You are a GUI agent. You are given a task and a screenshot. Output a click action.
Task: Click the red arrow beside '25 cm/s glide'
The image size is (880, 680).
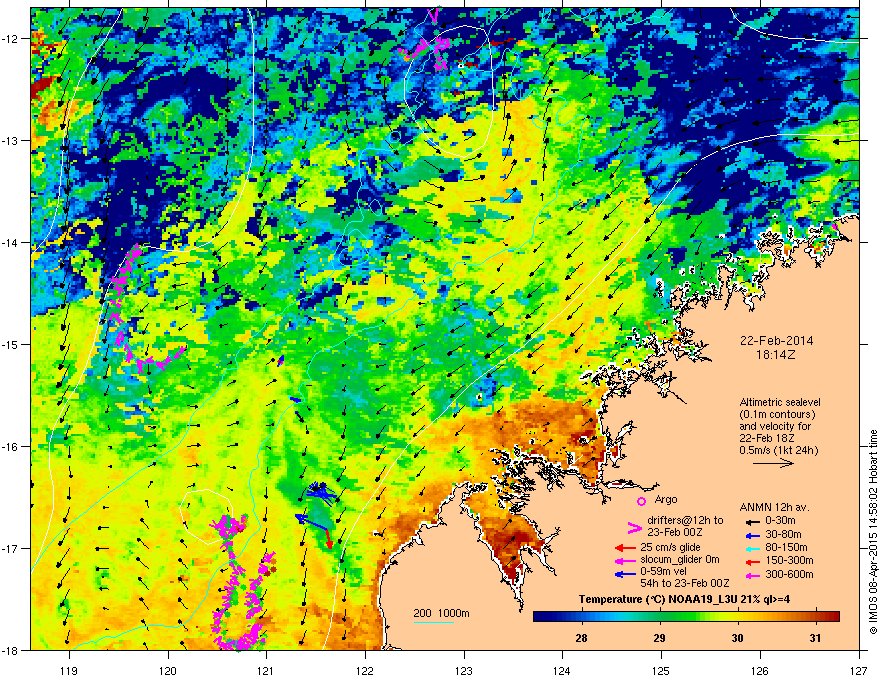(625, 548)
